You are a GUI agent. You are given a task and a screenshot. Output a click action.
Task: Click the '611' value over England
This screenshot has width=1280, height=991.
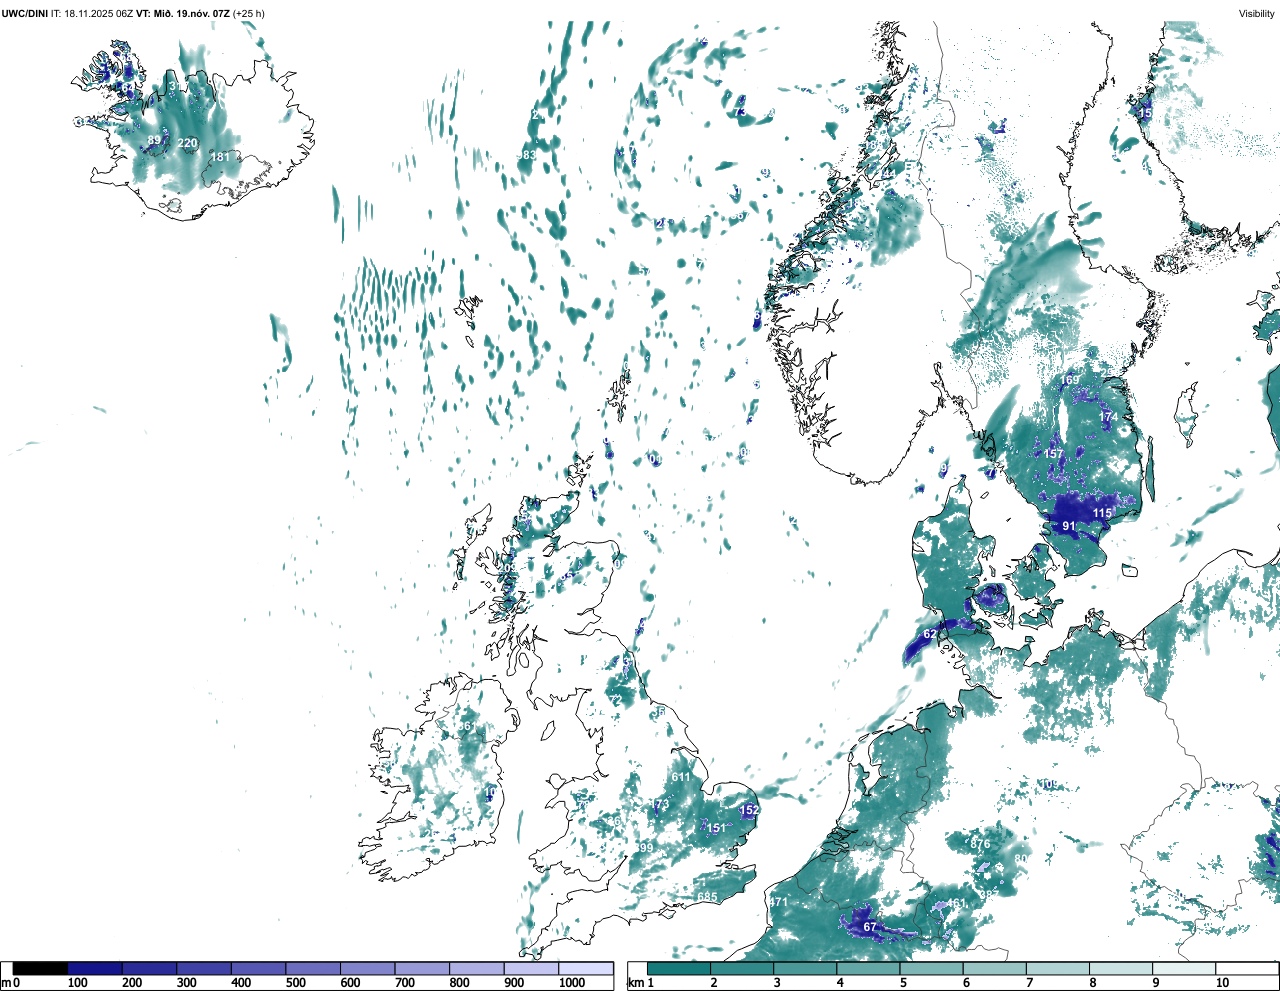[681, 777]
